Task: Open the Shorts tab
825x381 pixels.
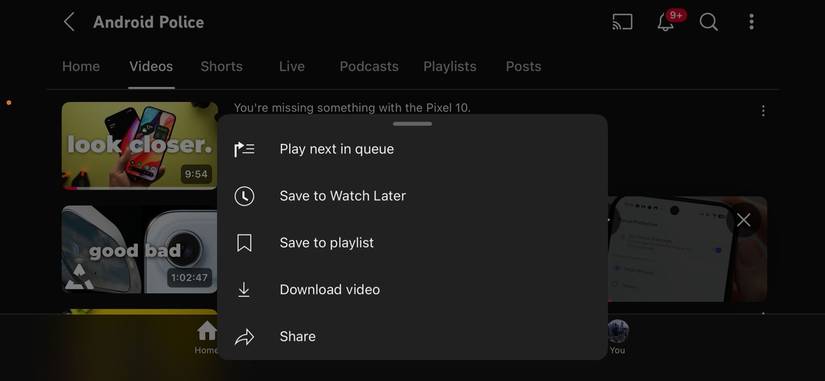Action: pyautogui.click(x=222, y=66)
